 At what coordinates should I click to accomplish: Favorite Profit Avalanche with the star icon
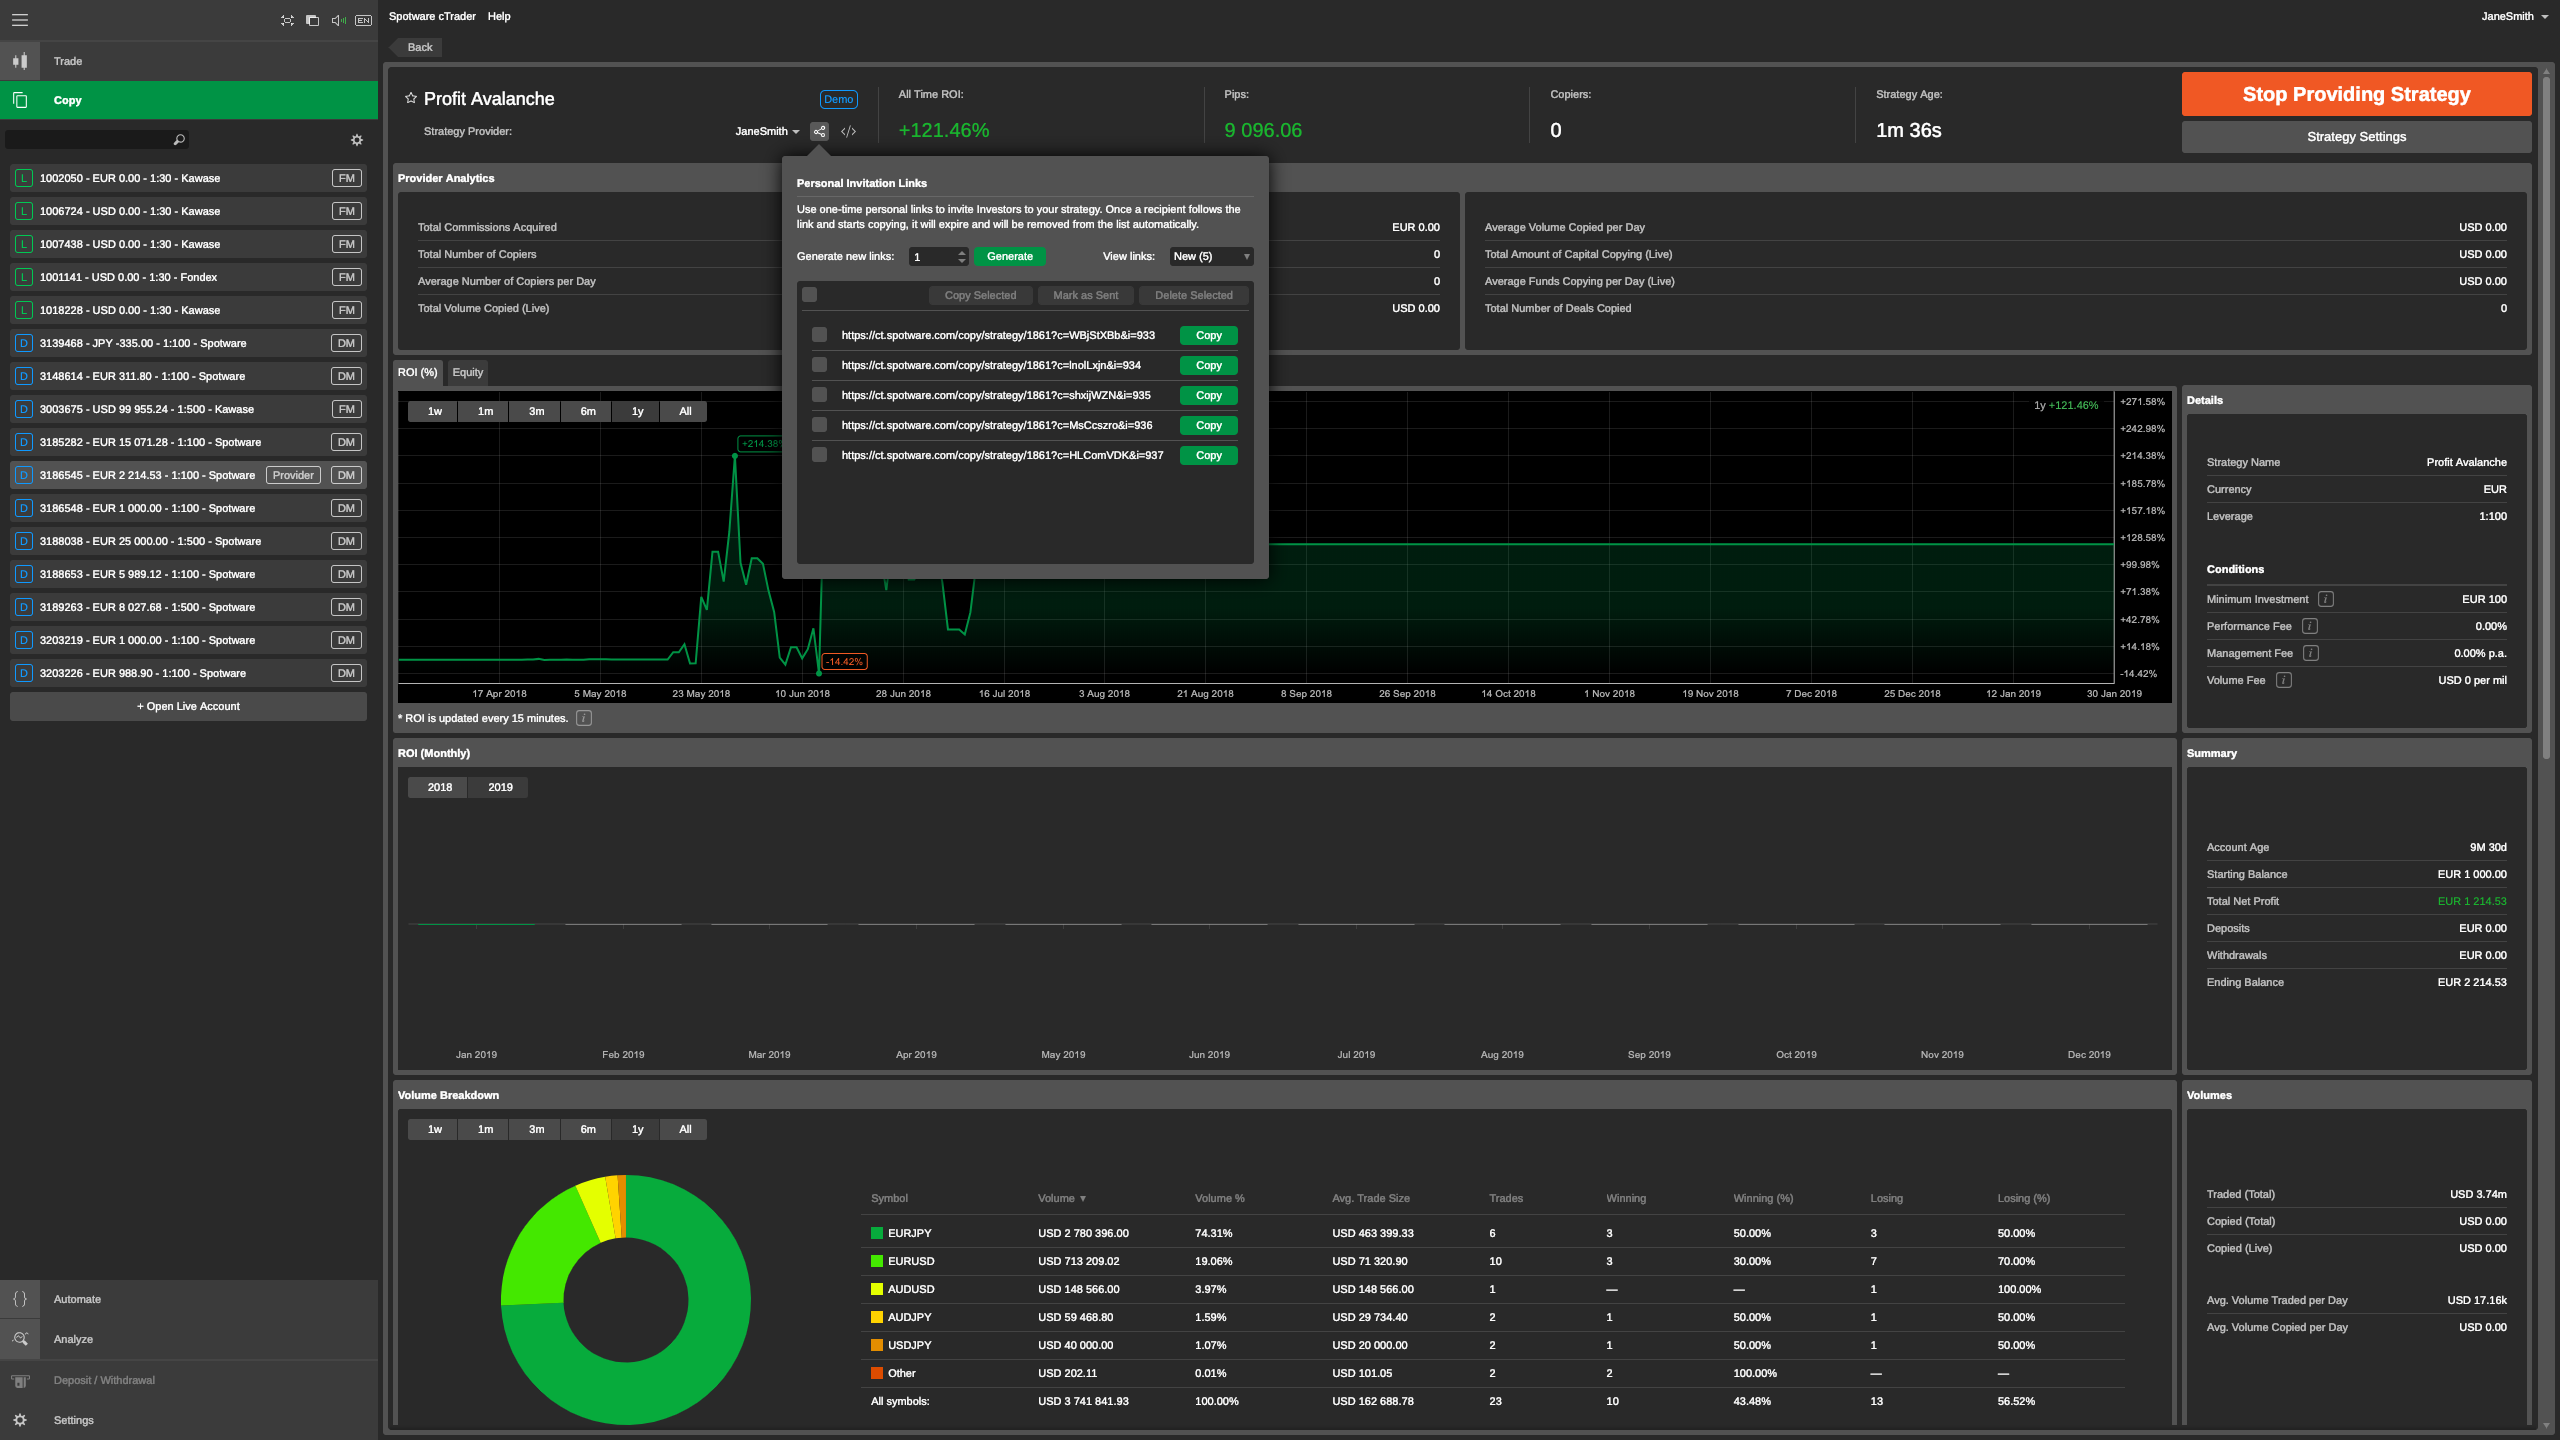[x=410, y=98]
